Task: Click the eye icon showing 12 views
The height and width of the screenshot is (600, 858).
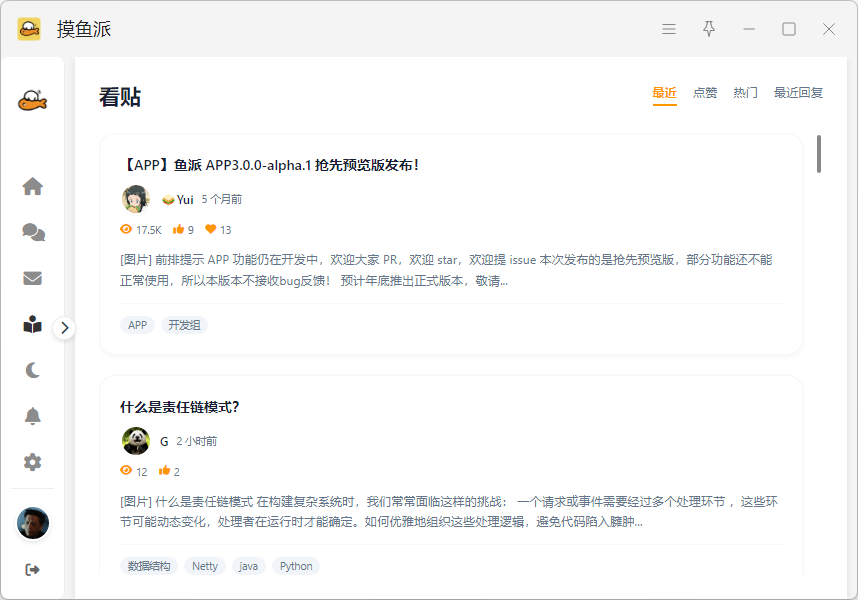Action: tap(126, 470)
